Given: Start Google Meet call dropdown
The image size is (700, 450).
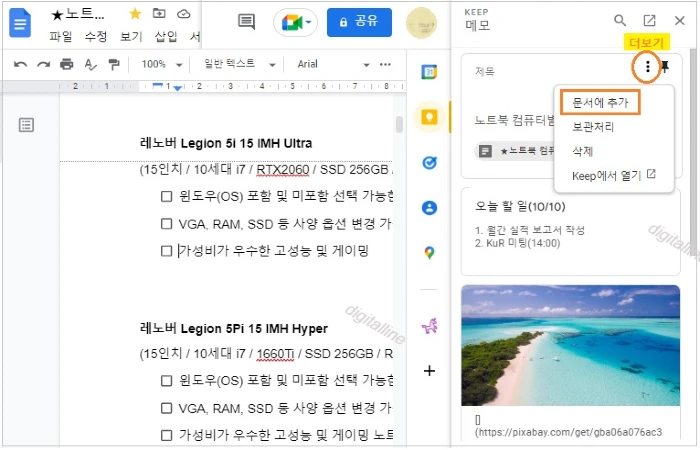Looking at the screenshot, I should [296, 23].
